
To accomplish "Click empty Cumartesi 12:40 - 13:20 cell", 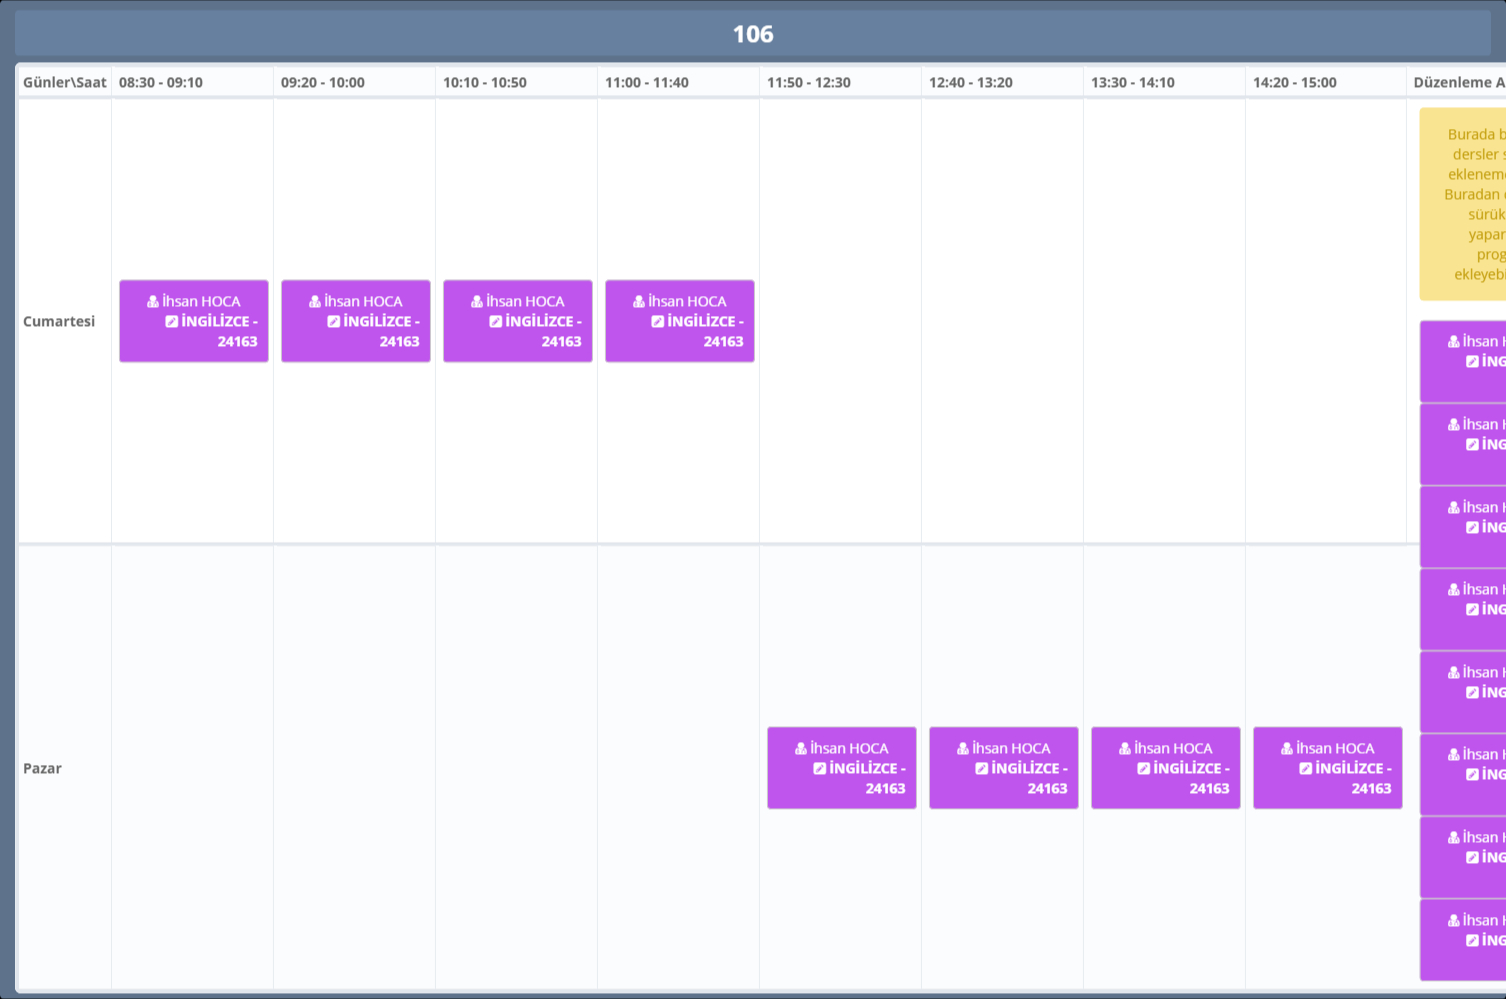I will [1002, 321].
